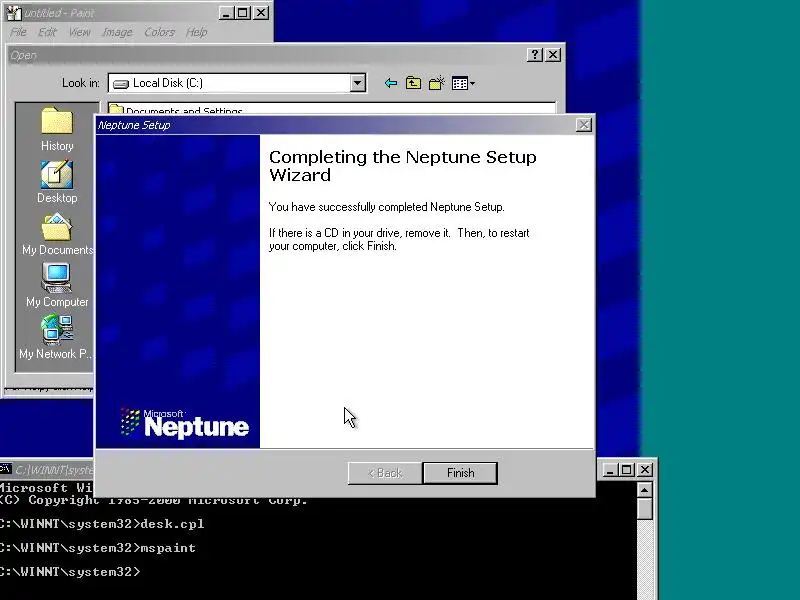Open Paint Image menu
Image resolution: width=800 pixels, height=600 pixels.
pyautogui.click(x=117, y=32)
